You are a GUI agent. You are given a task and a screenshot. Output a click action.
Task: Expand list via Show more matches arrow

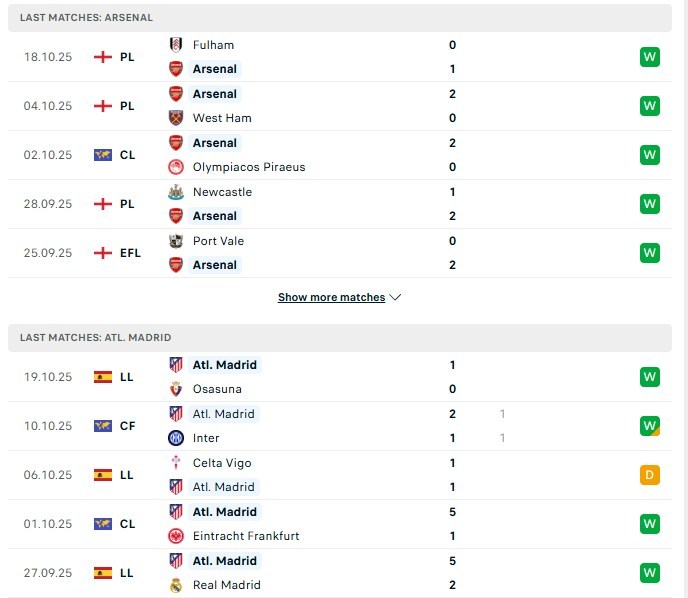(x=395, y=298)
